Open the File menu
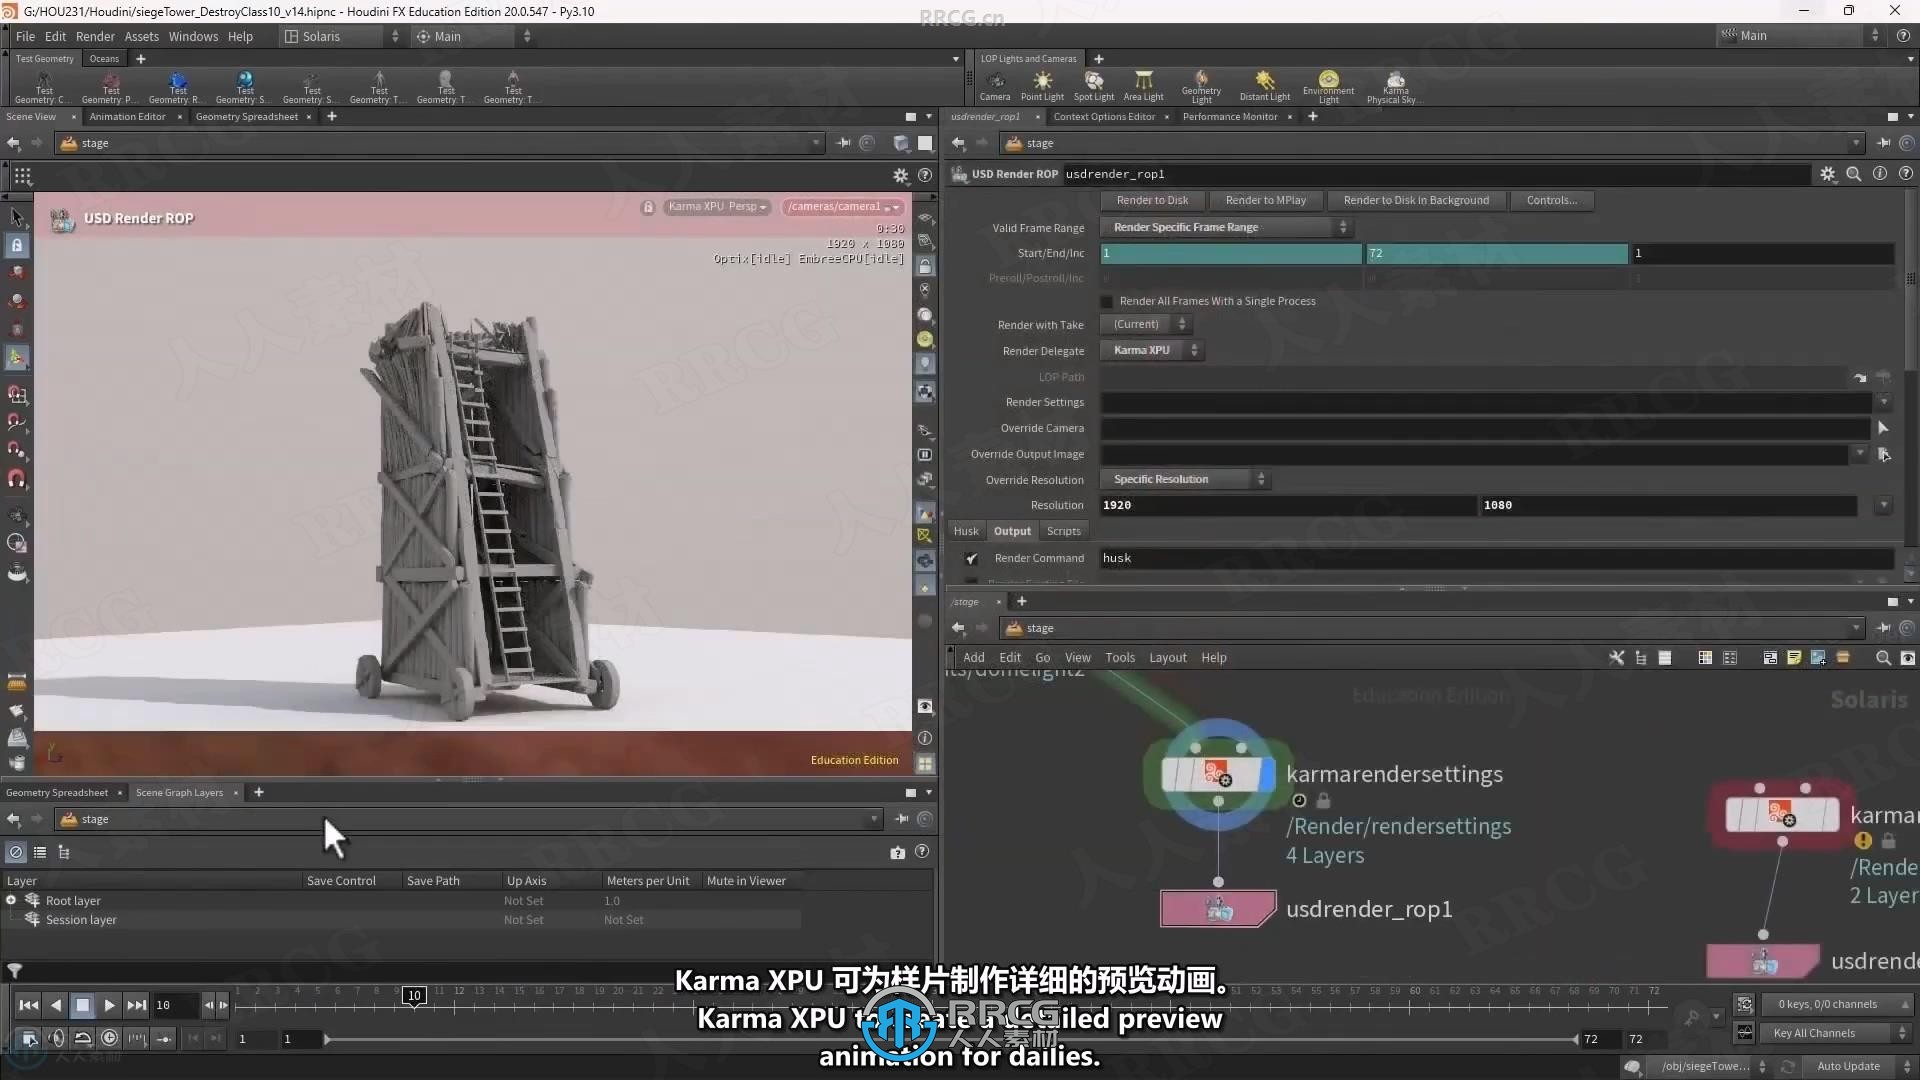The height and width of the screenshot is (1080, 1920). pos(25,36)
